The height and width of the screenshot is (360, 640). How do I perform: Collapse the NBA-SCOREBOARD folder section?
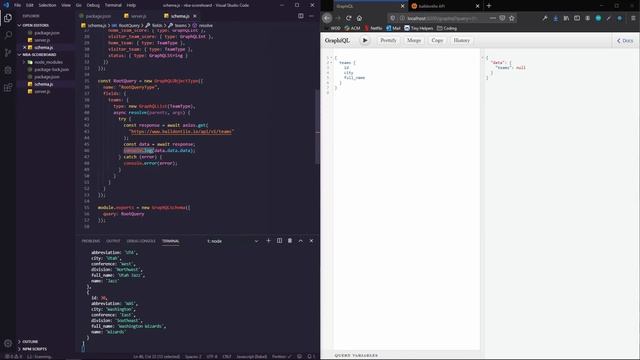37,55
